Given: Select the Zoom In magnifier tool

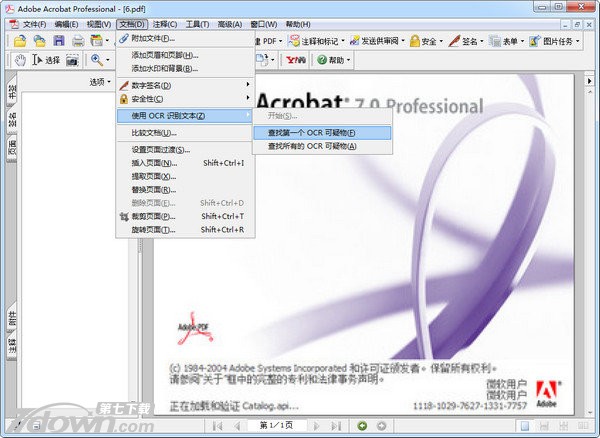Looking at the screenshot, I should (96, 60).
